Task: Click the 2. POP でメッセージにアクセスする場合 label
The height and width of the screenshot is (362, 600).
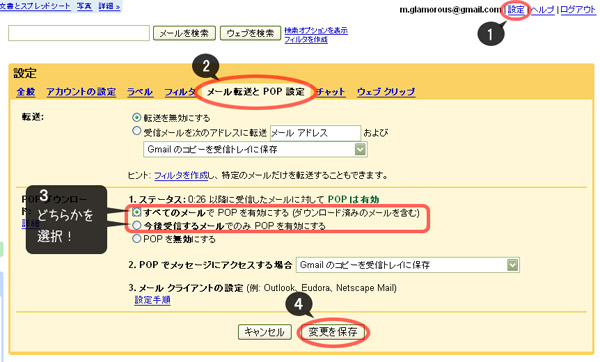Action: (210, 265)
